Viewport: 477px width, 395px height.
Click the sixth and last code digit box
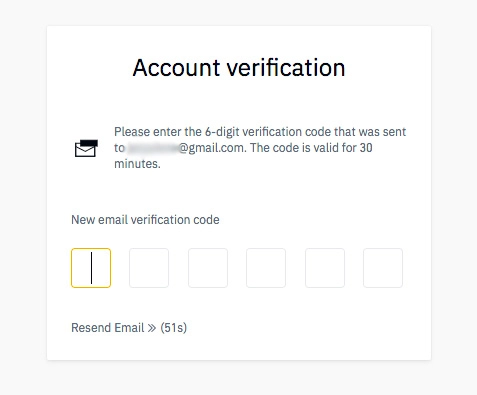coord(383,268)
